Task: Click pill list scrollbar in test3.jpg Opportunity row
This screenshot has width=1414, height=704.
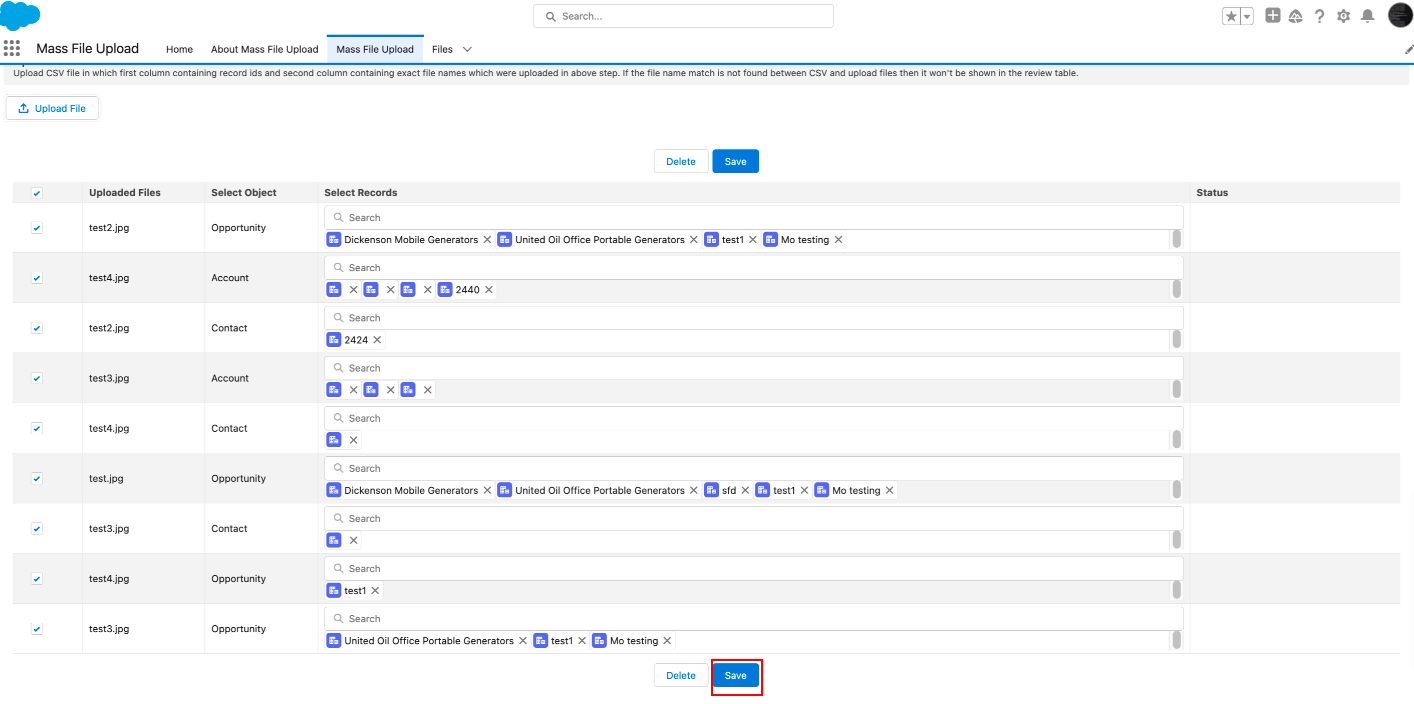Action: click(1177, 640)
